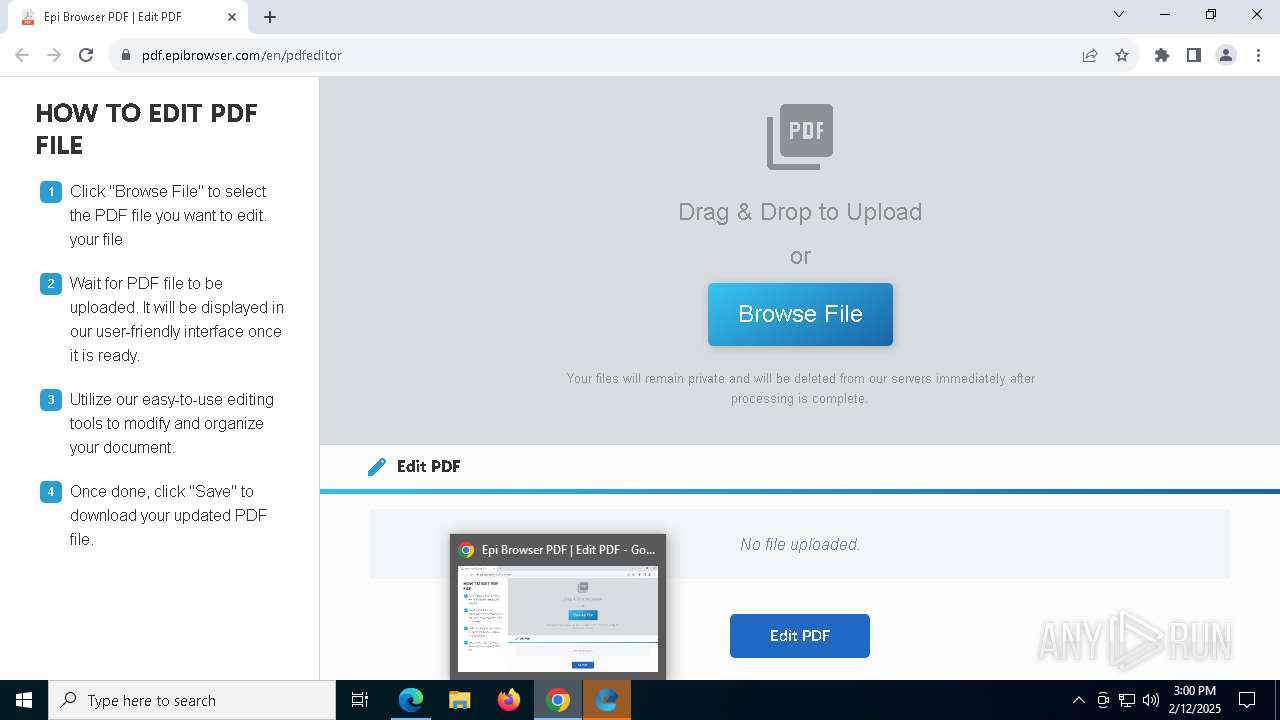The image size is (1280, 720).
Task: Click the Chrome taskbar icon
Action: [x=558, y=700]
